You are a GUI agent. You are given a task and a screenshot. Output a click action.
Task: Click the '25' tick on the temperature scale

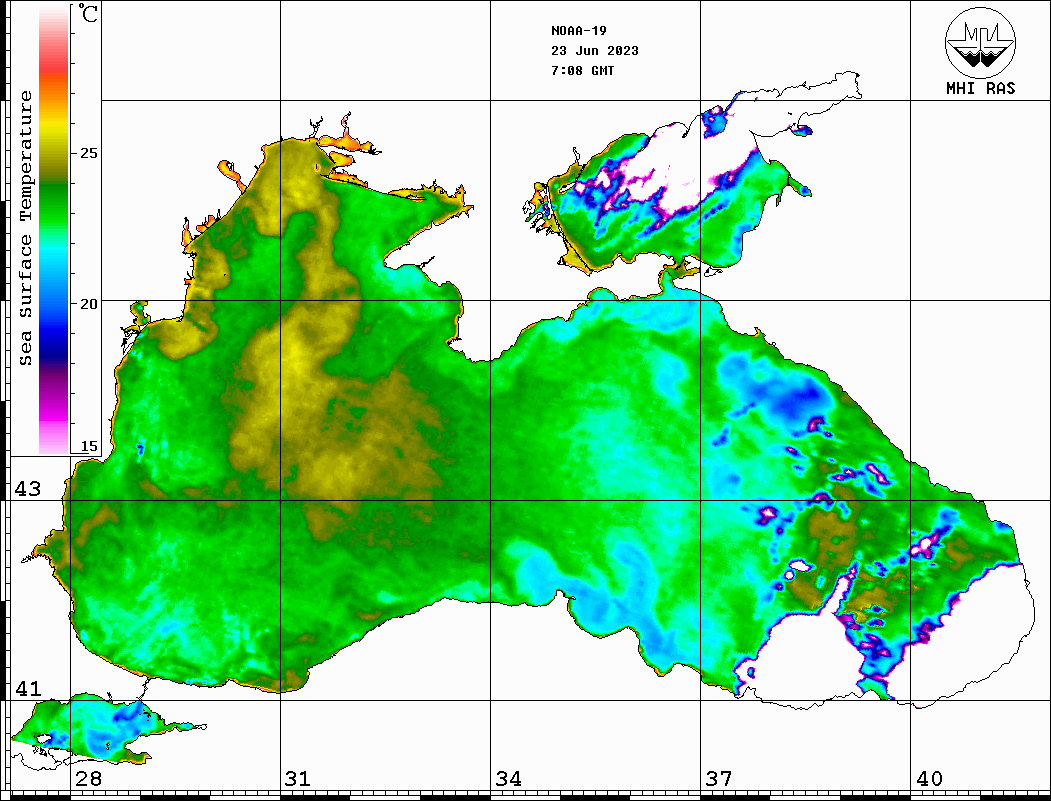pyautogui.click(x=88, y=153)
